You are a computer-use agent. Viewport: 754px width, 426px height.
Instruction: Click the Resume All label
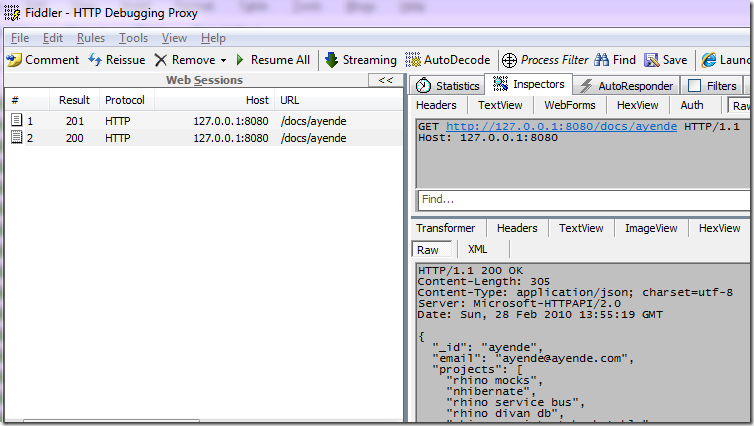(x=280, y=60)
